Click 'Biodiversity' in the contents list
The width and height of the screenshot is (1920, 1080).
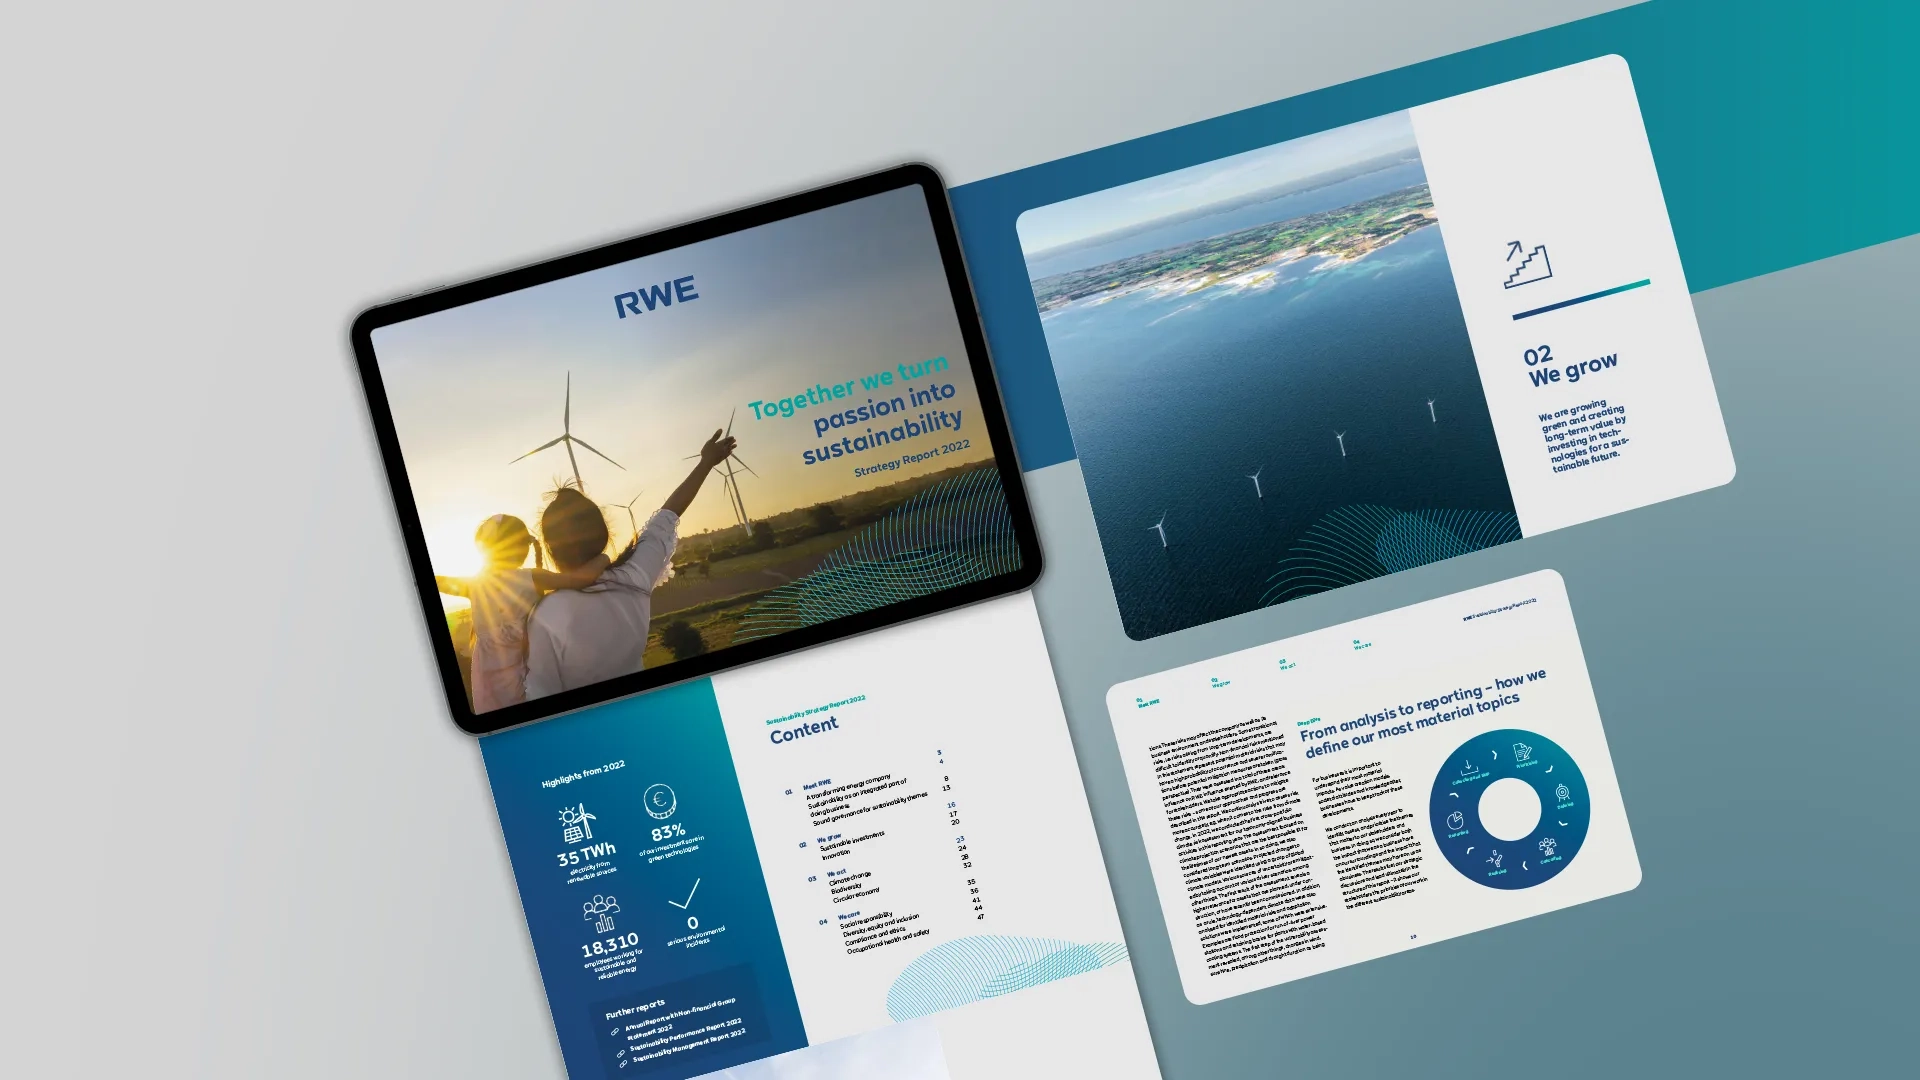click(846, 888)
